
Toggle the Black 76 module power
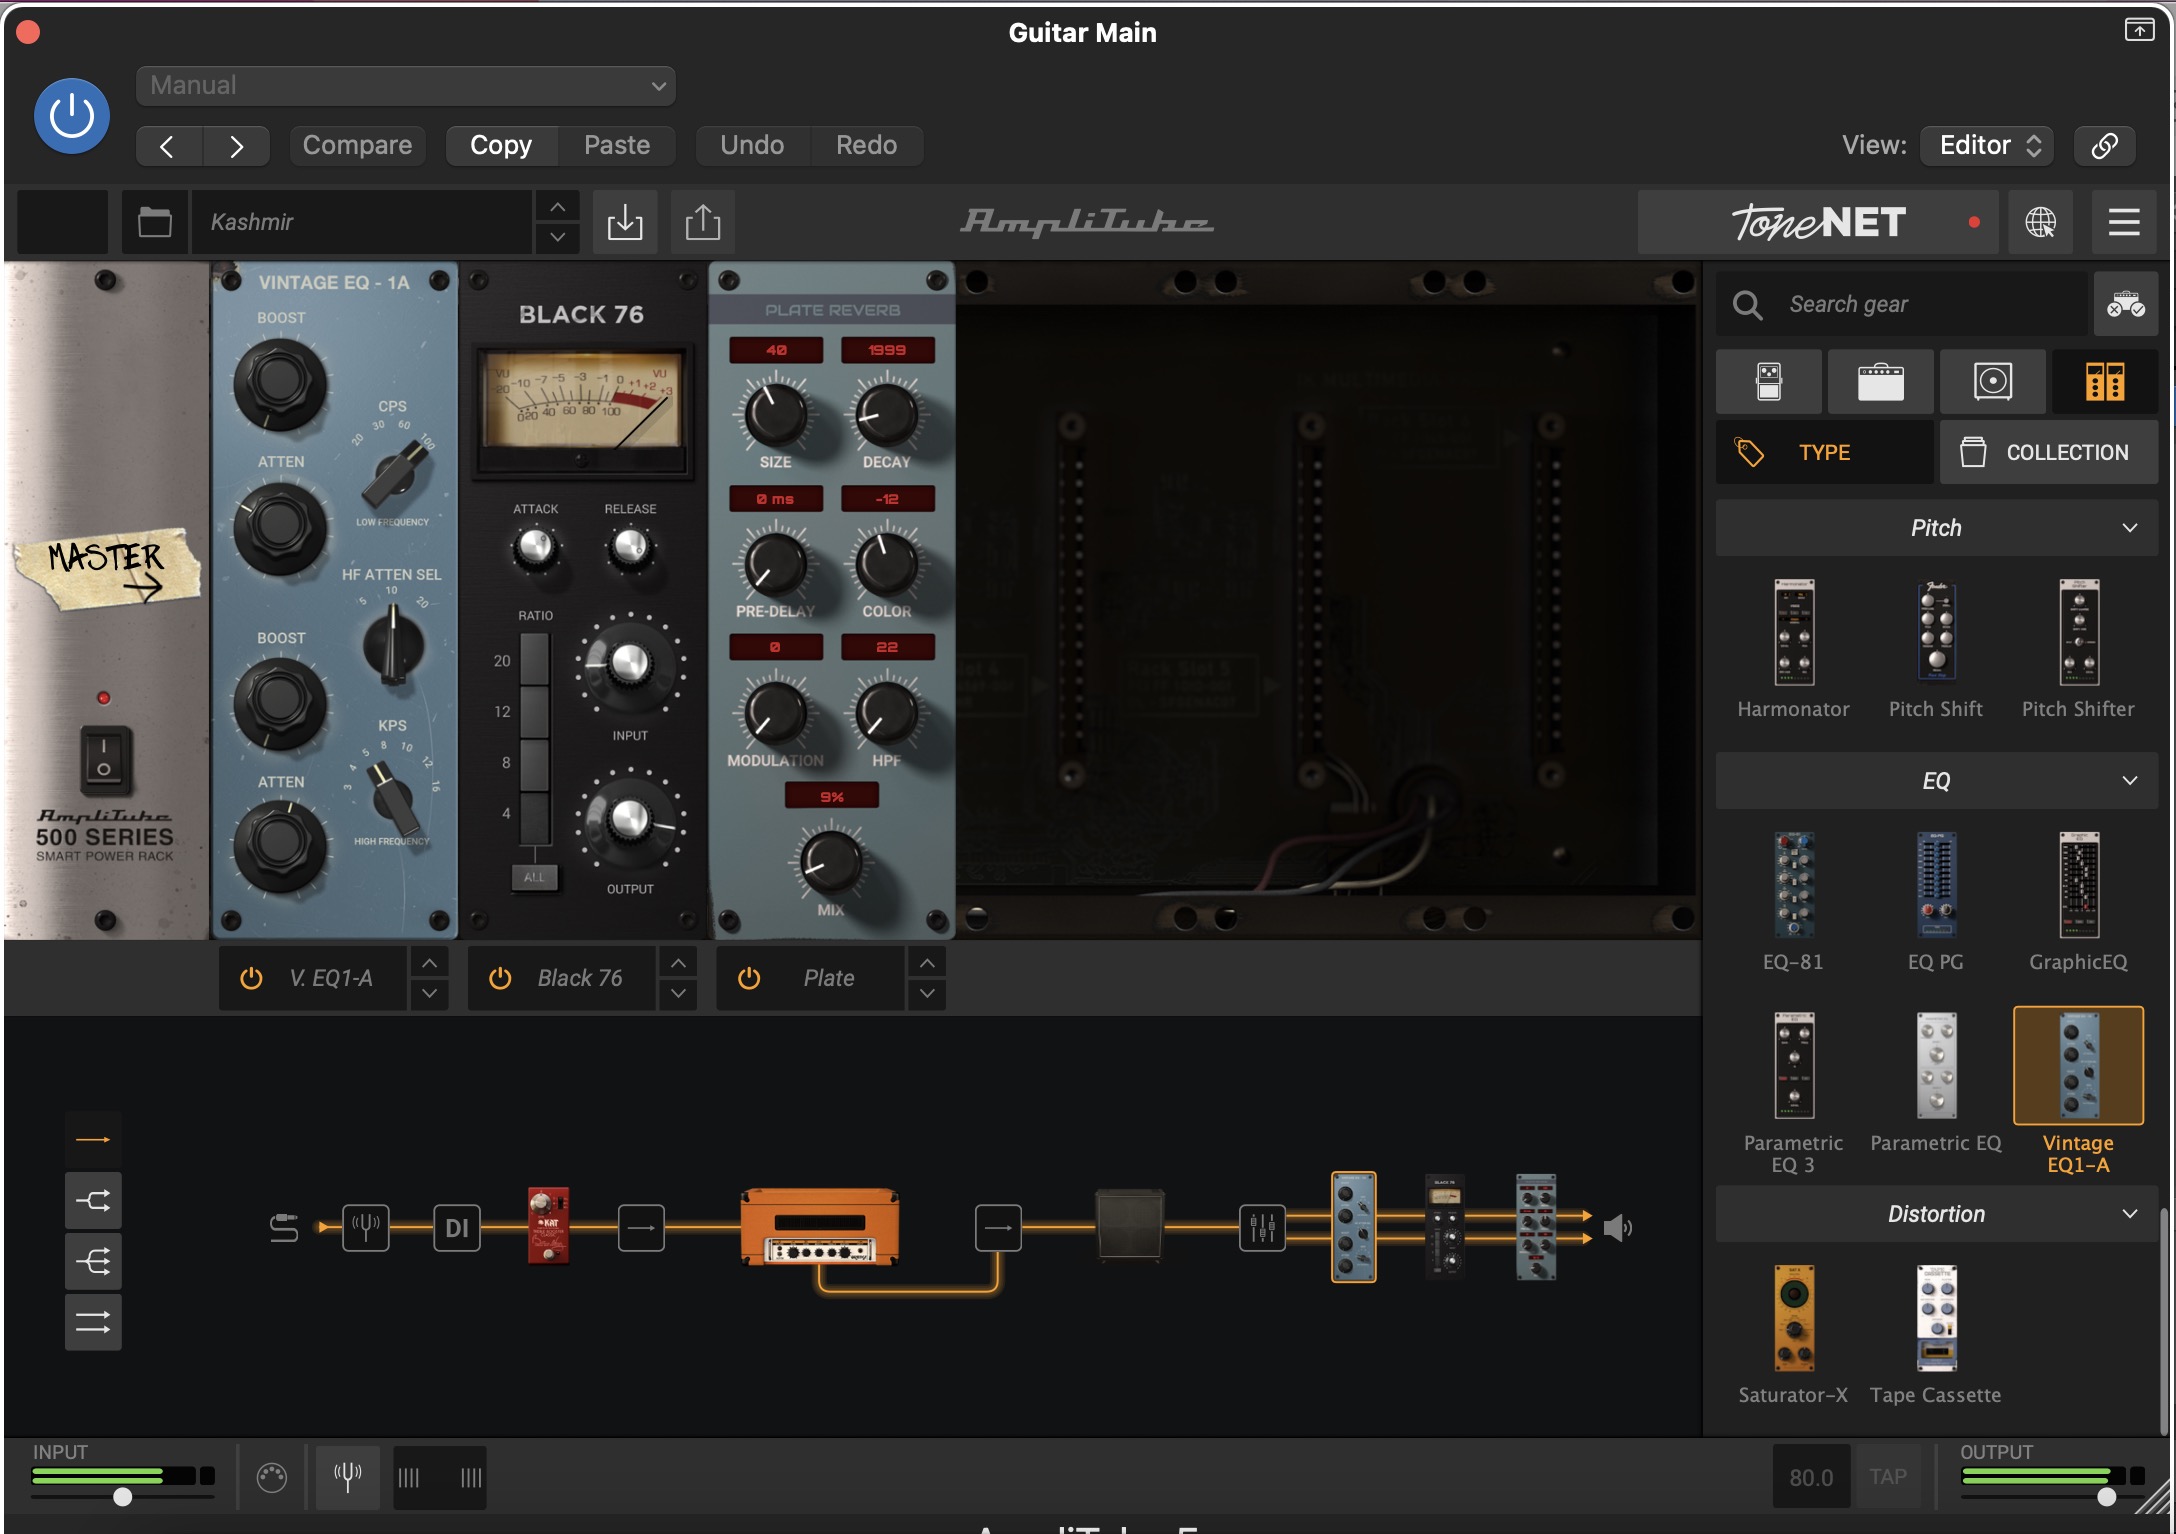(x=500, y=978)
